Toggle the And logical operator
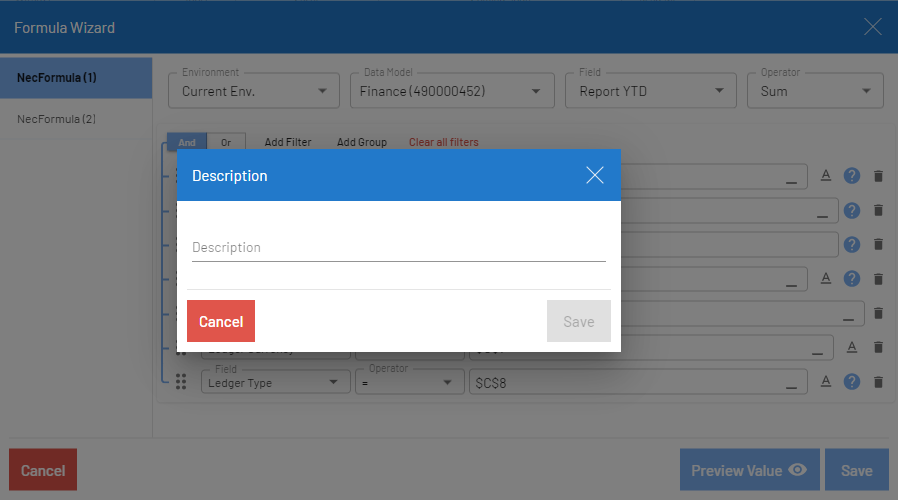This screenshot has height=500, width=898. pyautogui.click(x=186, y=142)
